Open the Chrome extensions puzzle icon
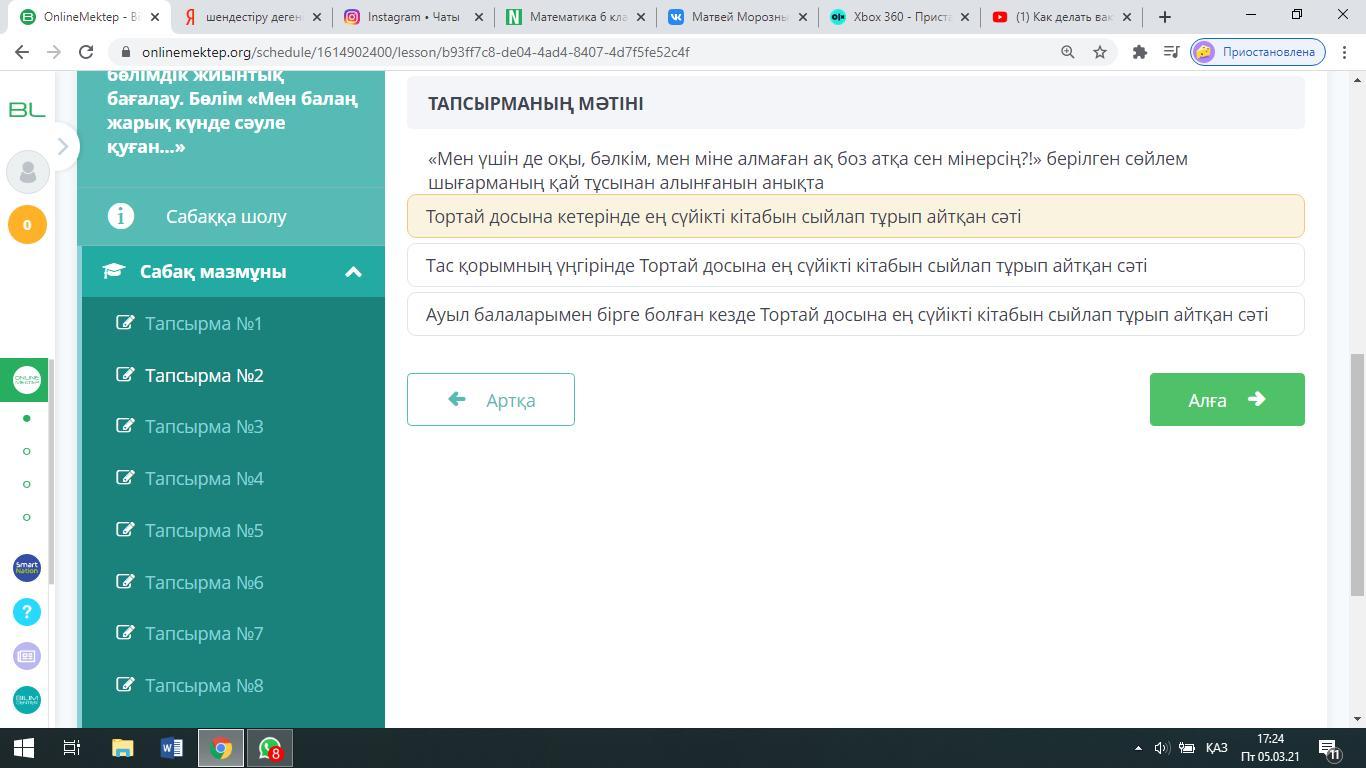This screenshot has width=1366, height=768. 1139,52
